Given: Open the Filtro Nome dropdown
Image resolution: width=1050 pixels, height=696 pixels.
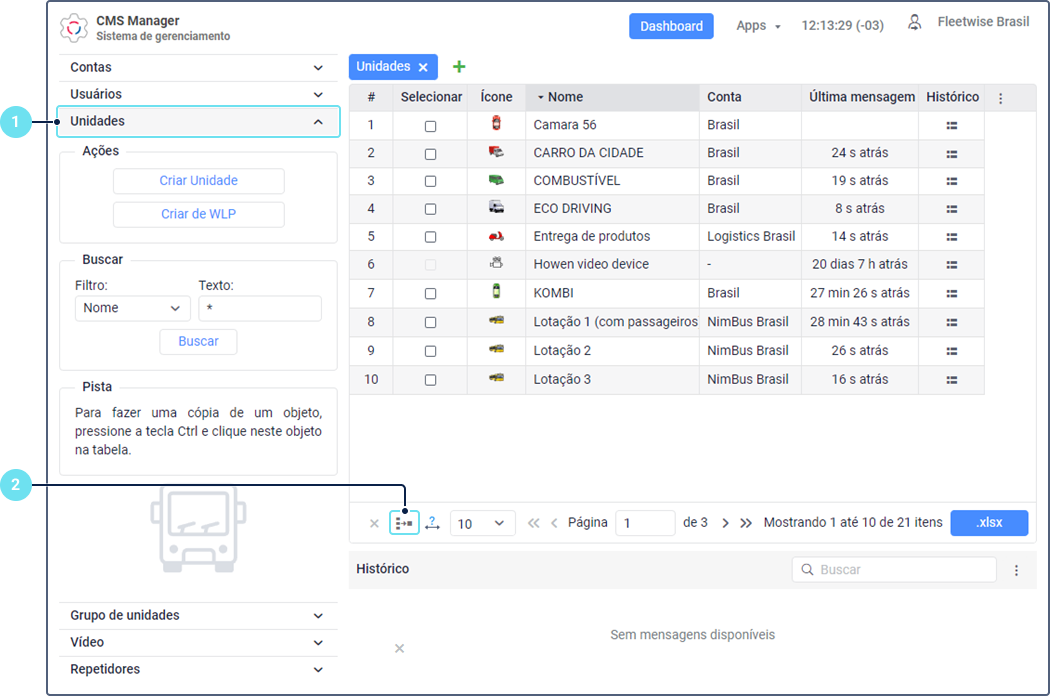Looking at the screenshot, I should coord(133,308).
